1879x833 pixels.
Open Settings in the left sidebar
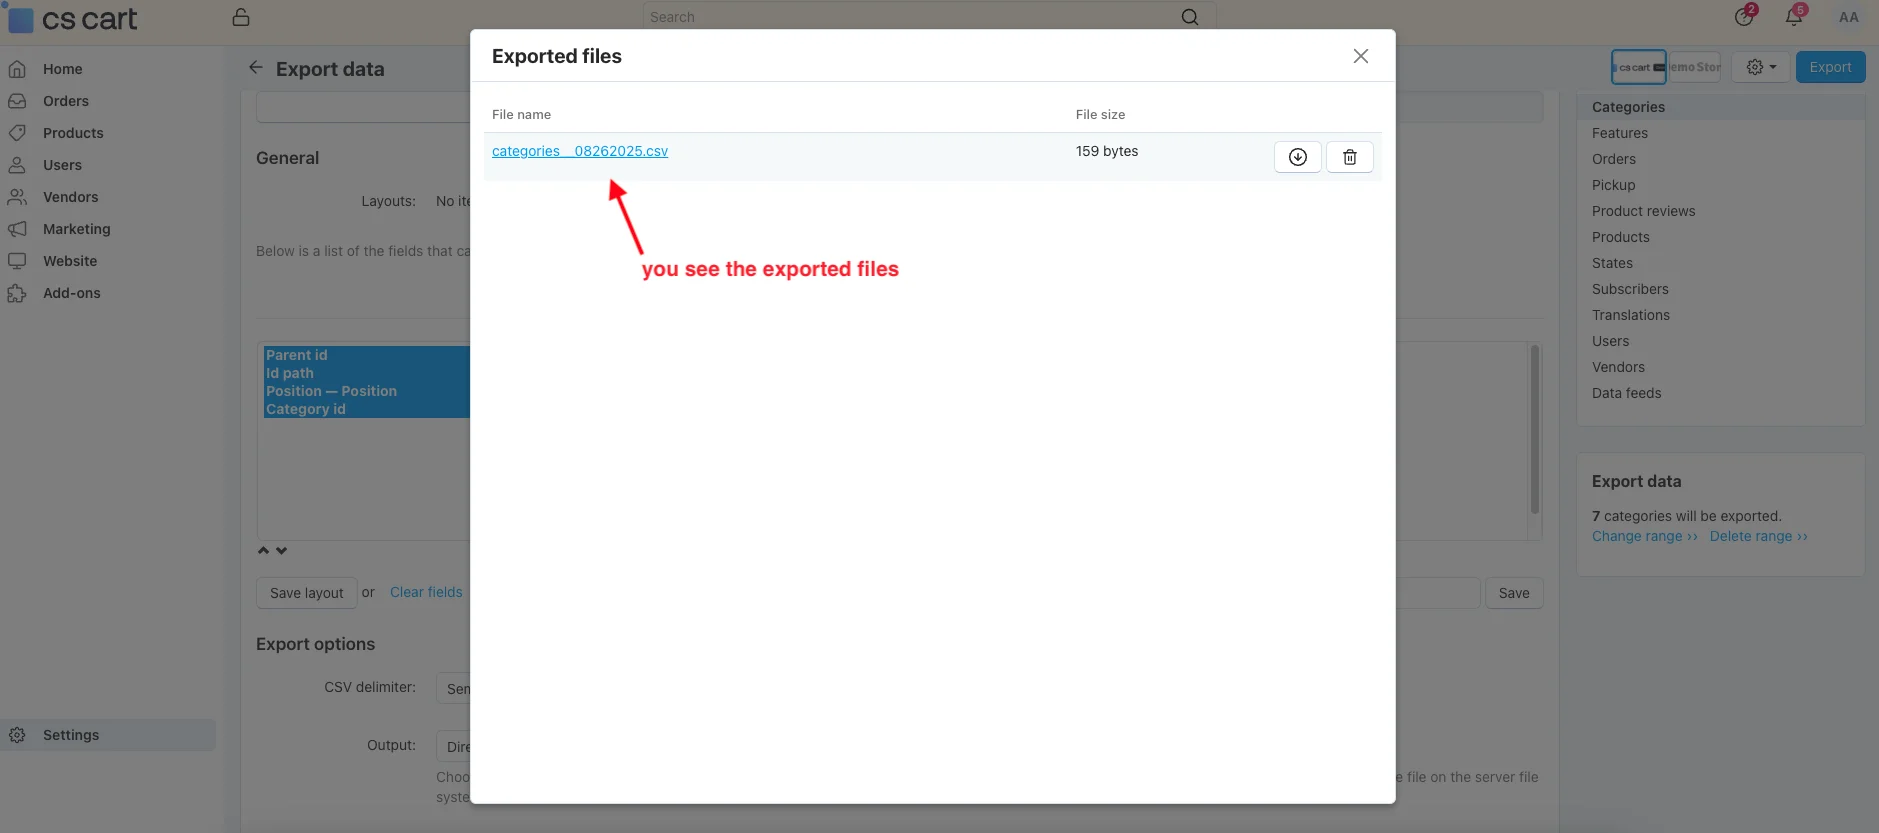71,735
